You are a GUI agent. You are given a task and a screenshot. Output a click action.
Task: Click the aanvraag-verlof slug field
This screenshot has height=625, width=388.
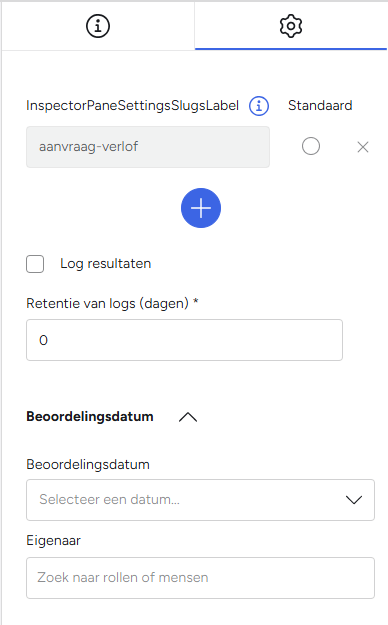tap(148, 147)
